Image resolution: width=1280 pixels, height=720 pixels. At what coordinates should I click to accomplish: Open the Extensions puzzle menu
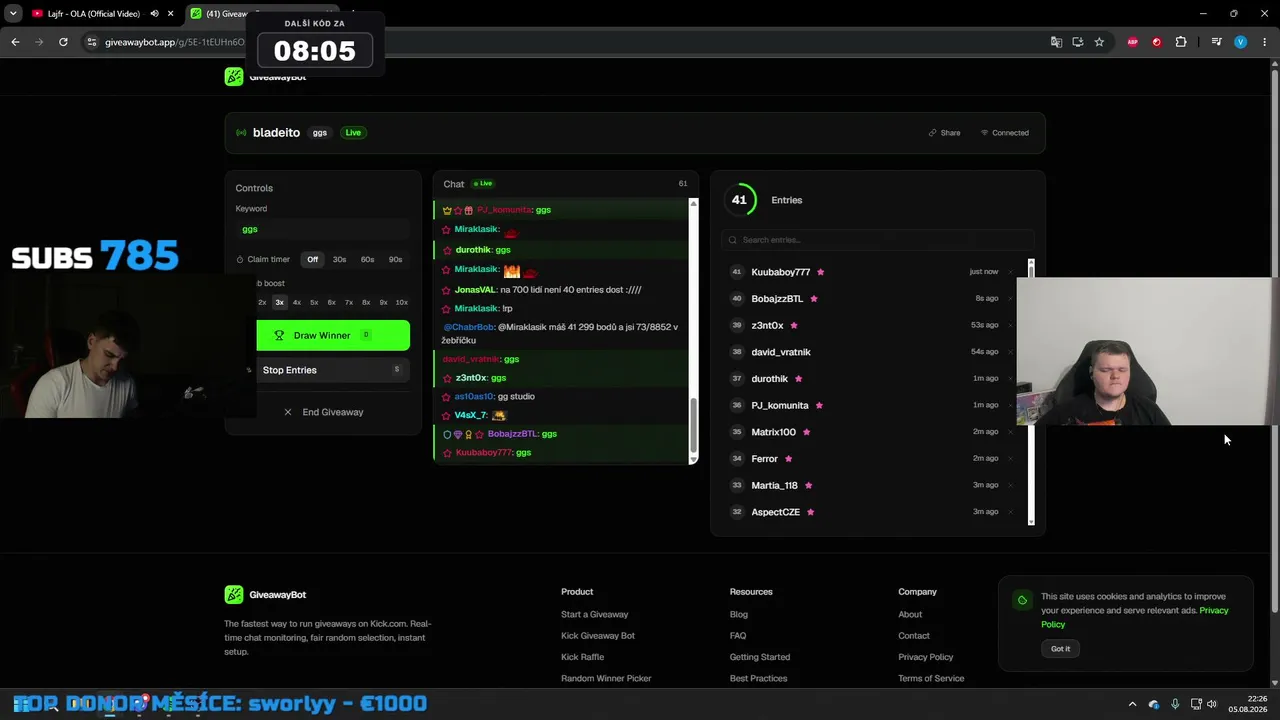coord(1181,42)
